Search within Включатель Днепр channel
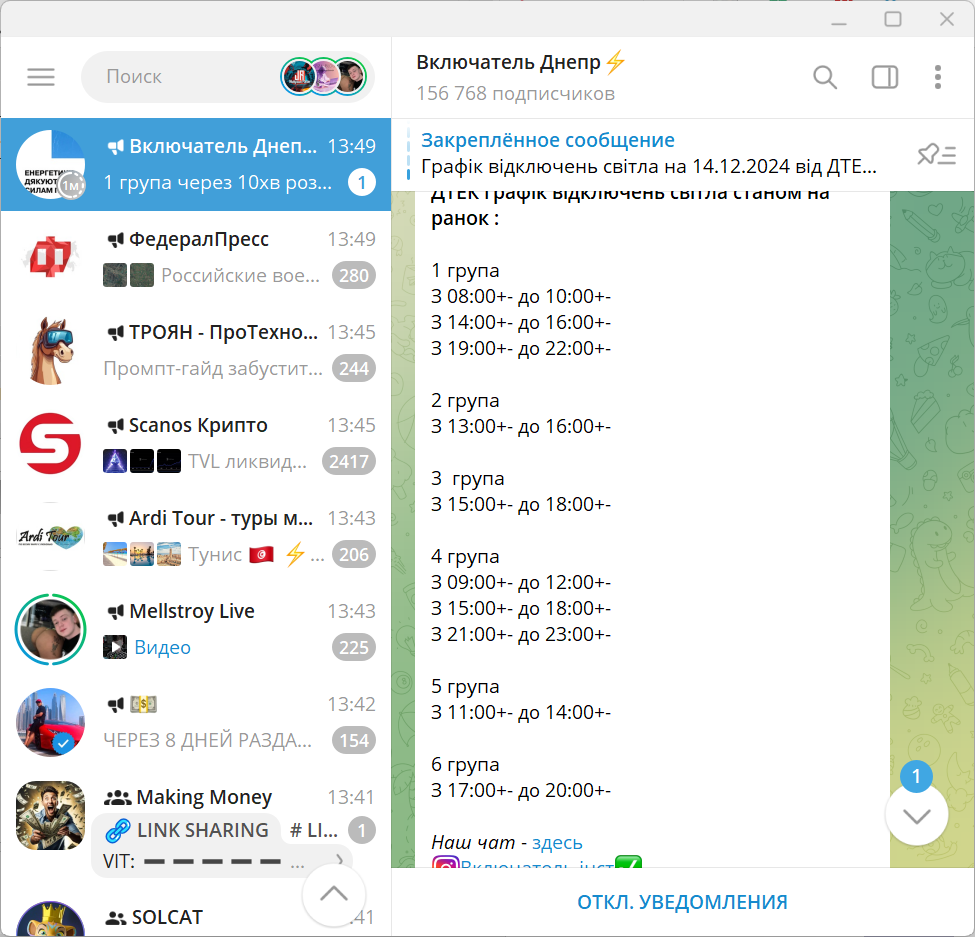The image size is (975, 937). click(x=825, y=77)
